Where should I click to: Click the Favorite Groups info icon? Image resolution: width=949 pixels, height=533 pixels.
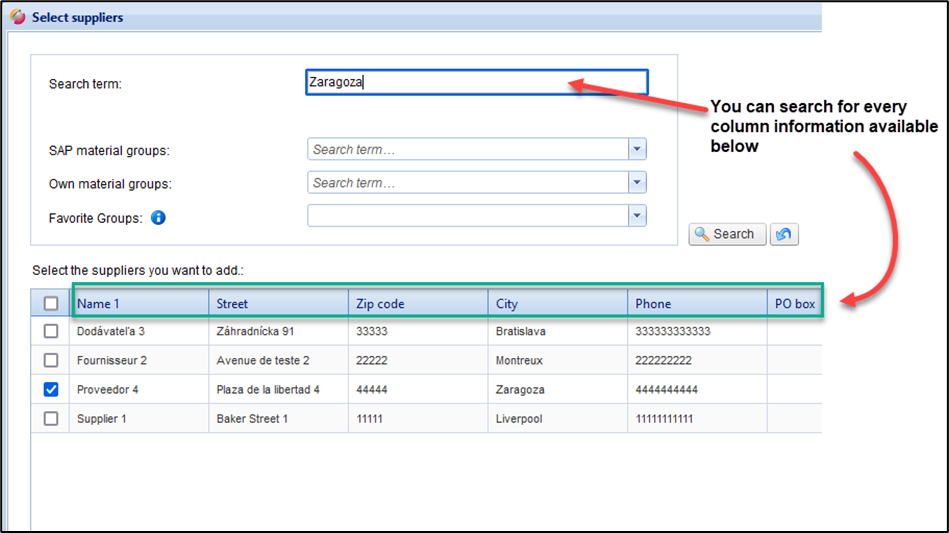[158, 217]
